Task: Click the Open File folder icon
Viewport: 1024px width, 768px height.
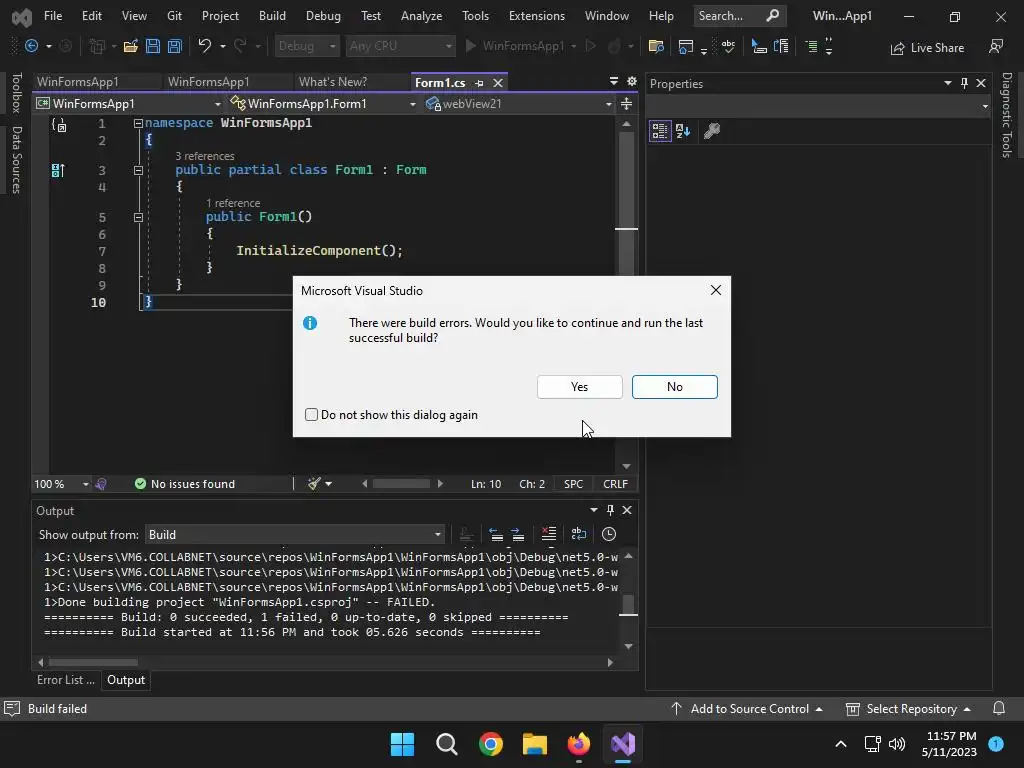Action: (x=131, y=46)
